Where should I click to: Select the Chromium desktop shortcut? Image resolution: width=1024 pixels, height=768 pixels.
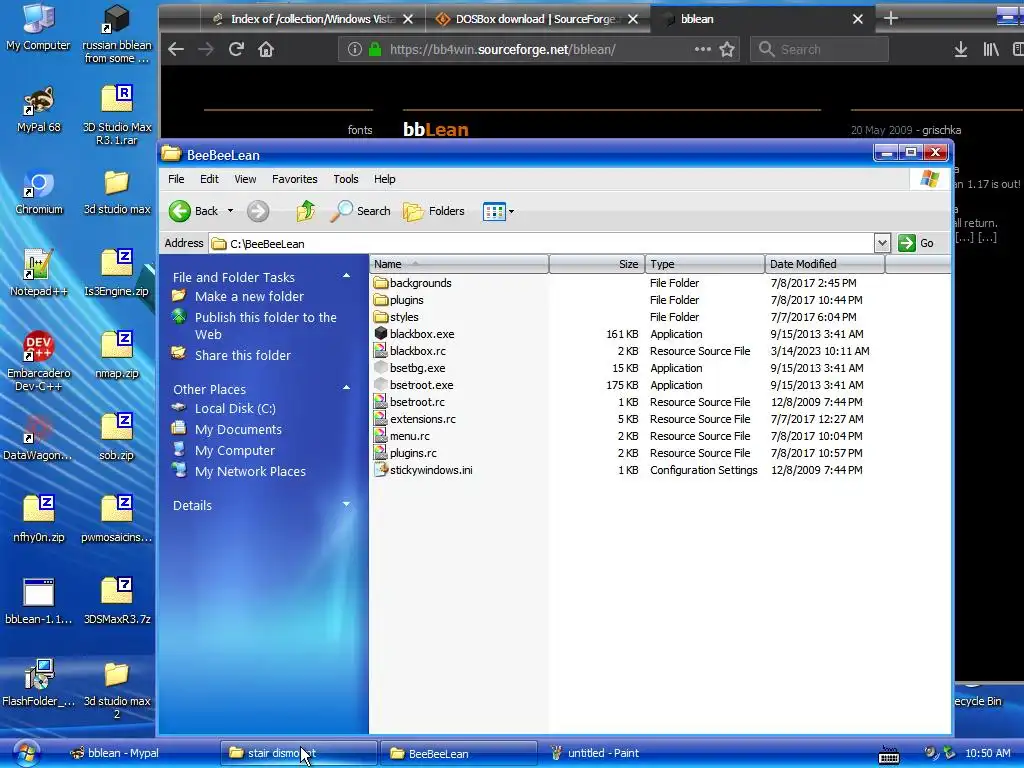39,193
